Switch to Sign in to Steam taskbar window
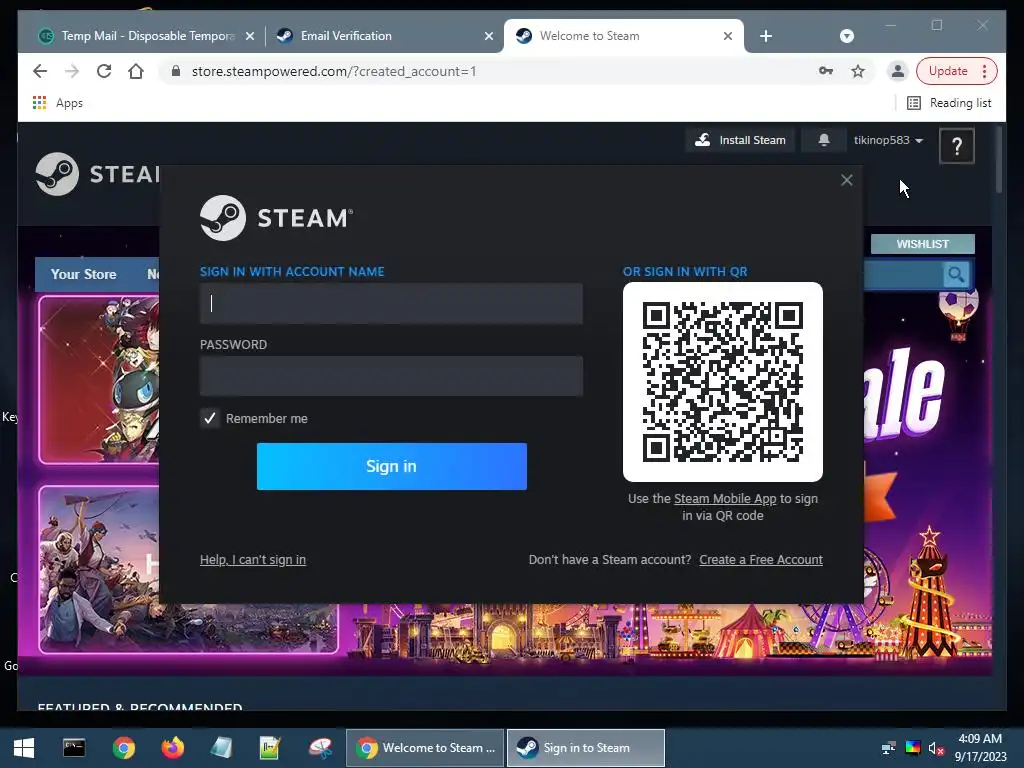The image size is (1024, 768). point(586,748)
